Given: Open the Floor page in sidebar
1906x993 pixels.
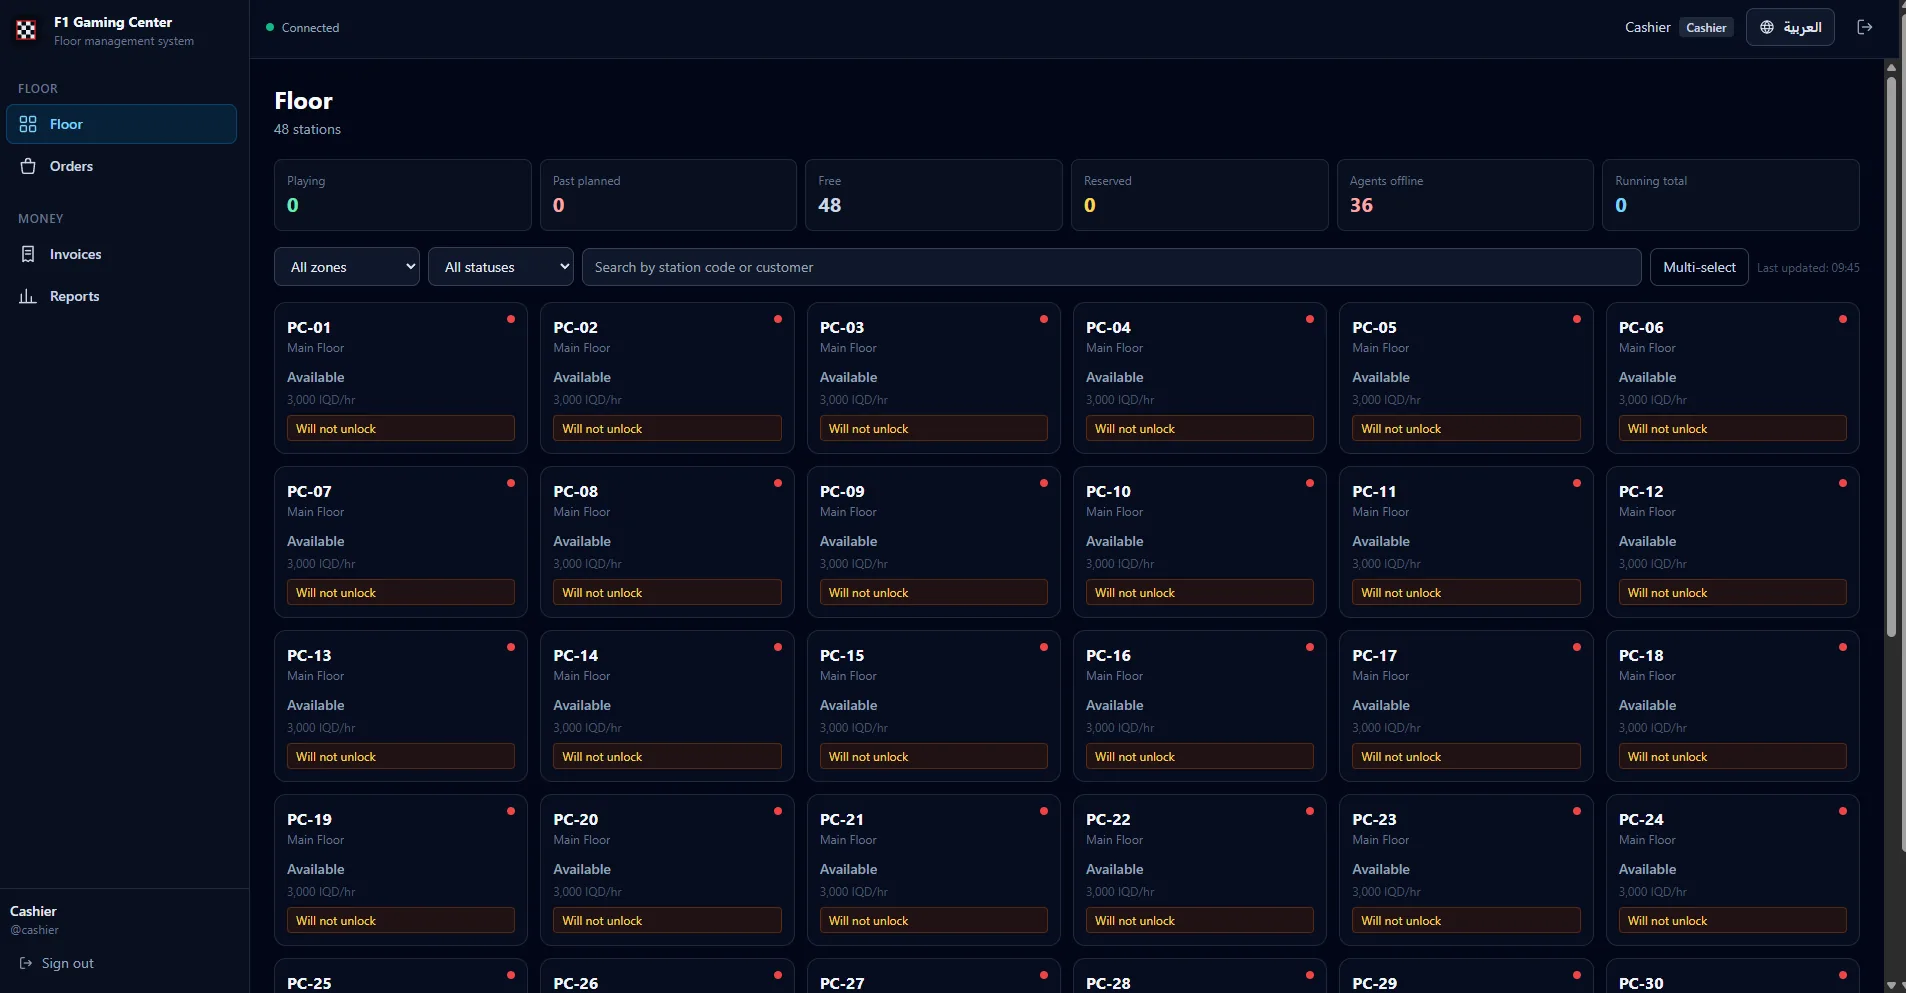Looking at the screenshot, I should pyautogui.click(x=121, y=124).
